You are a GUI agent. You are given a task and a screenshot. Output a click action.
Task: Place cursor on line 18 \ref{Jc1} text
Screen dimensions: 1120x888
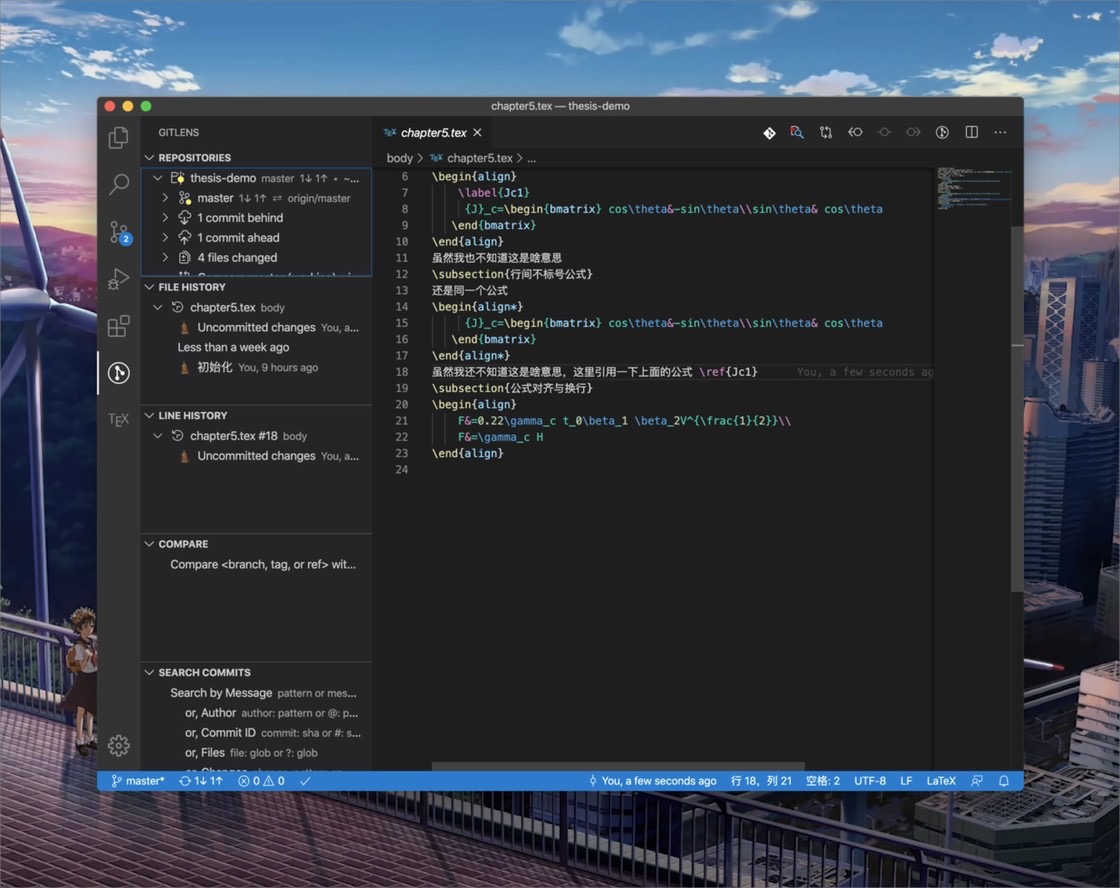728,371
